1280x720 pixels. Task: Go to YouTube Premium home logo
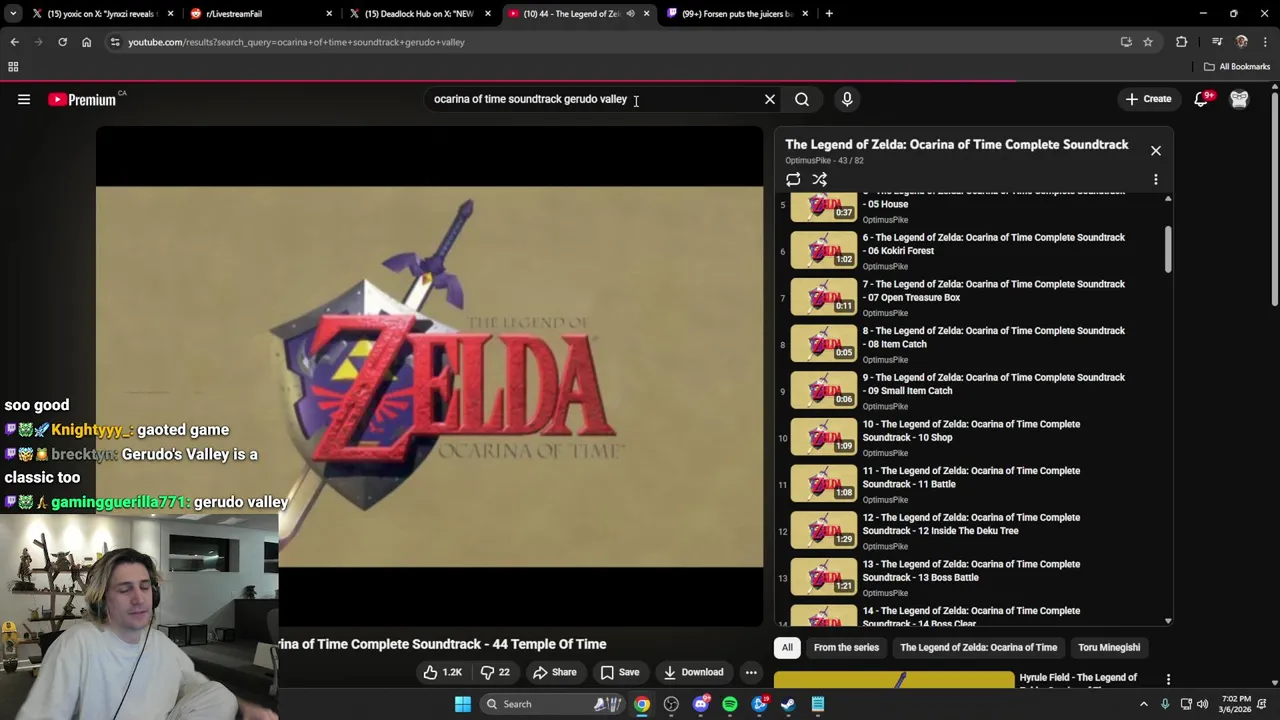(82, 99)
